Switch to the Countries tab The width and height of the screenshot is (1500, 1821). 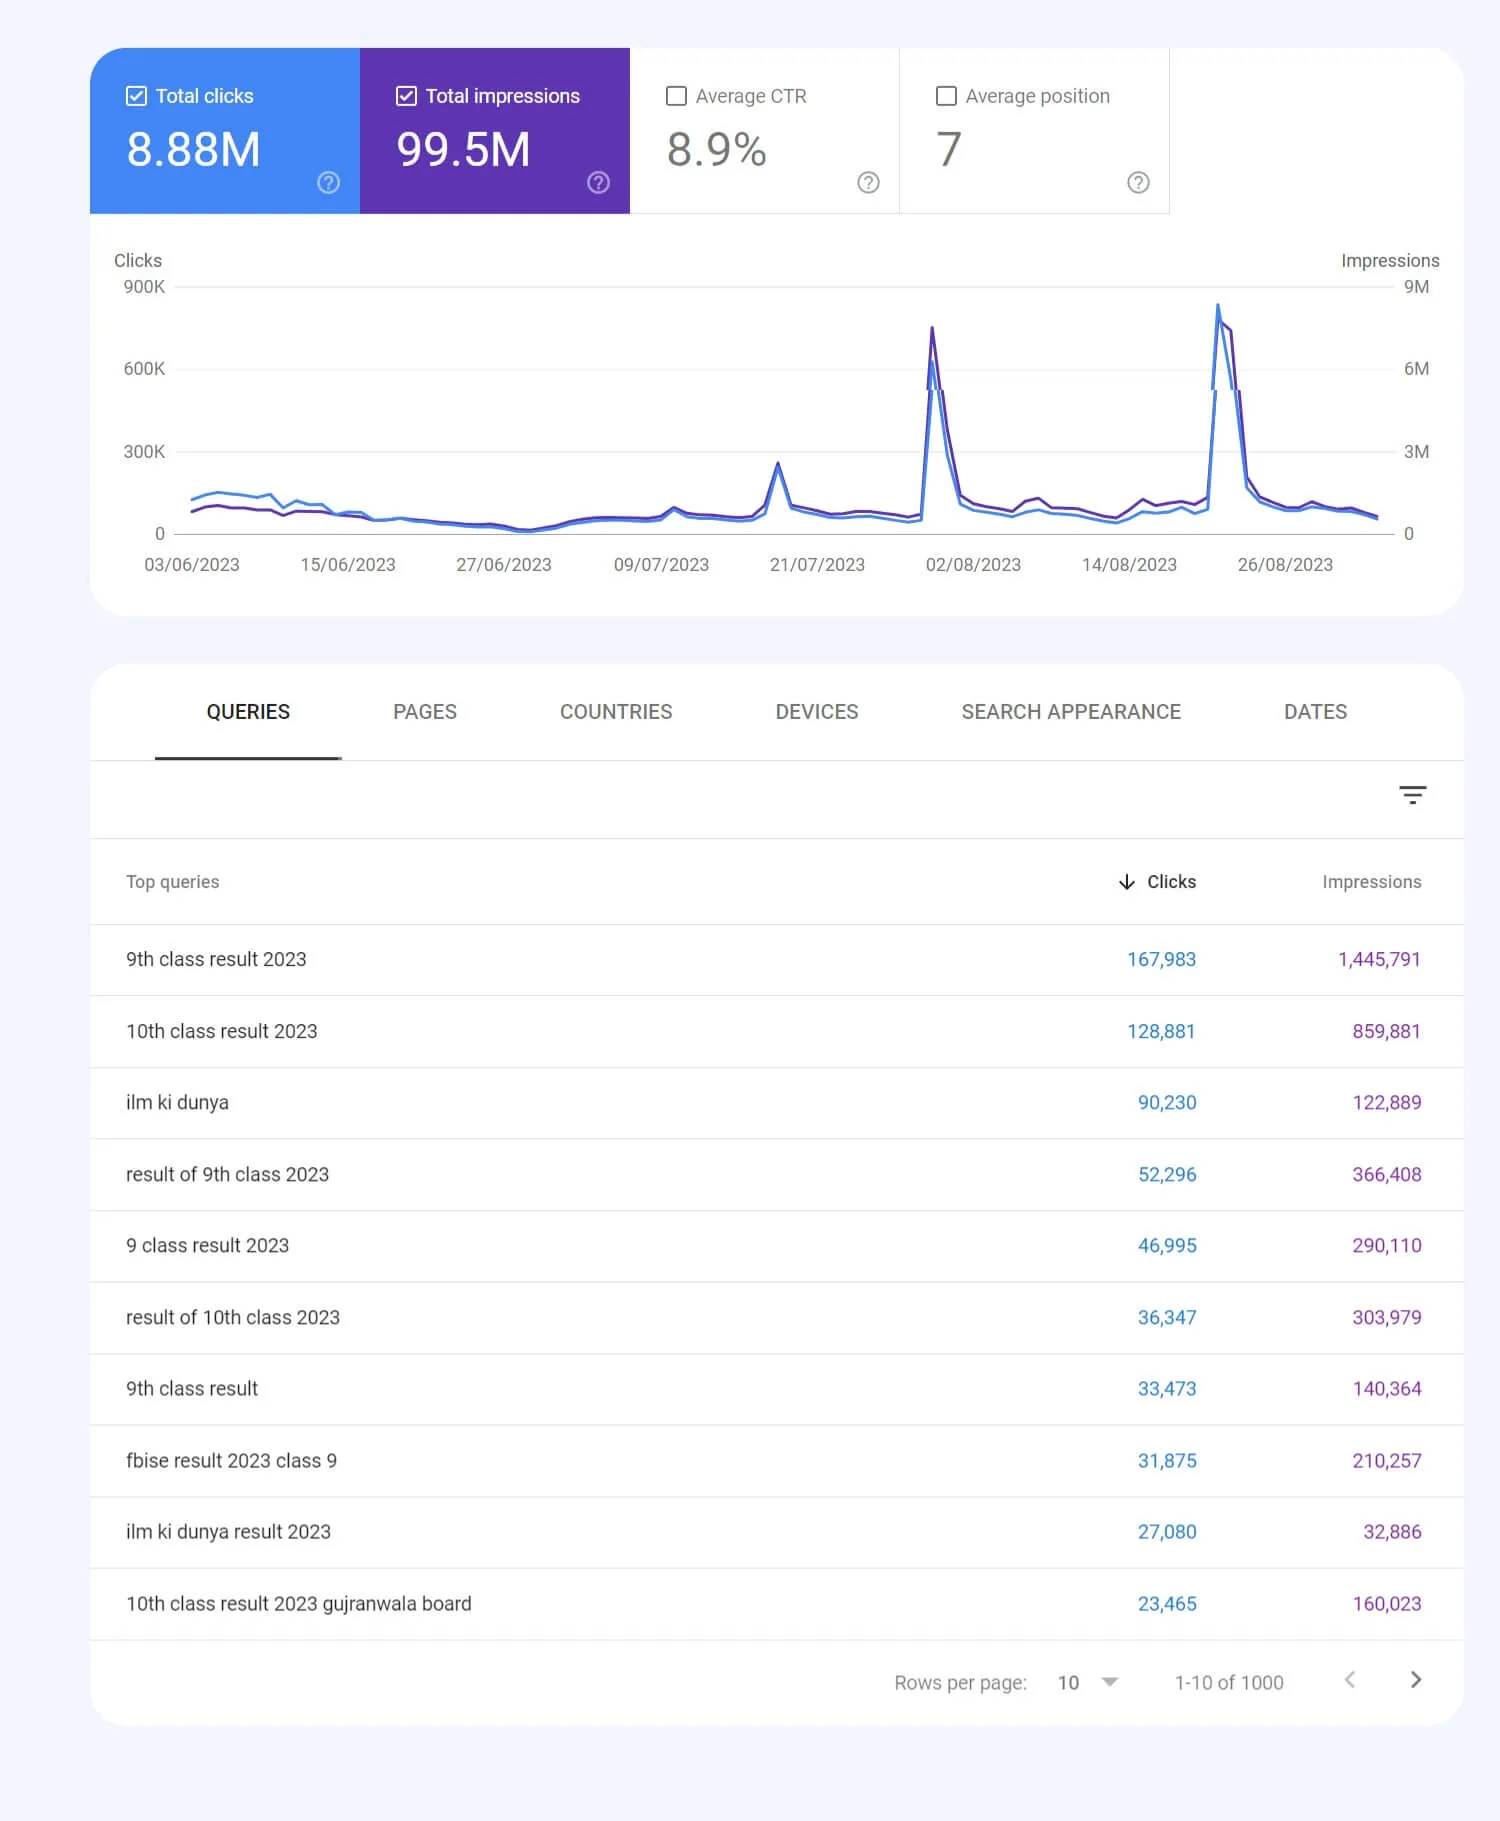tap(616, 712)
